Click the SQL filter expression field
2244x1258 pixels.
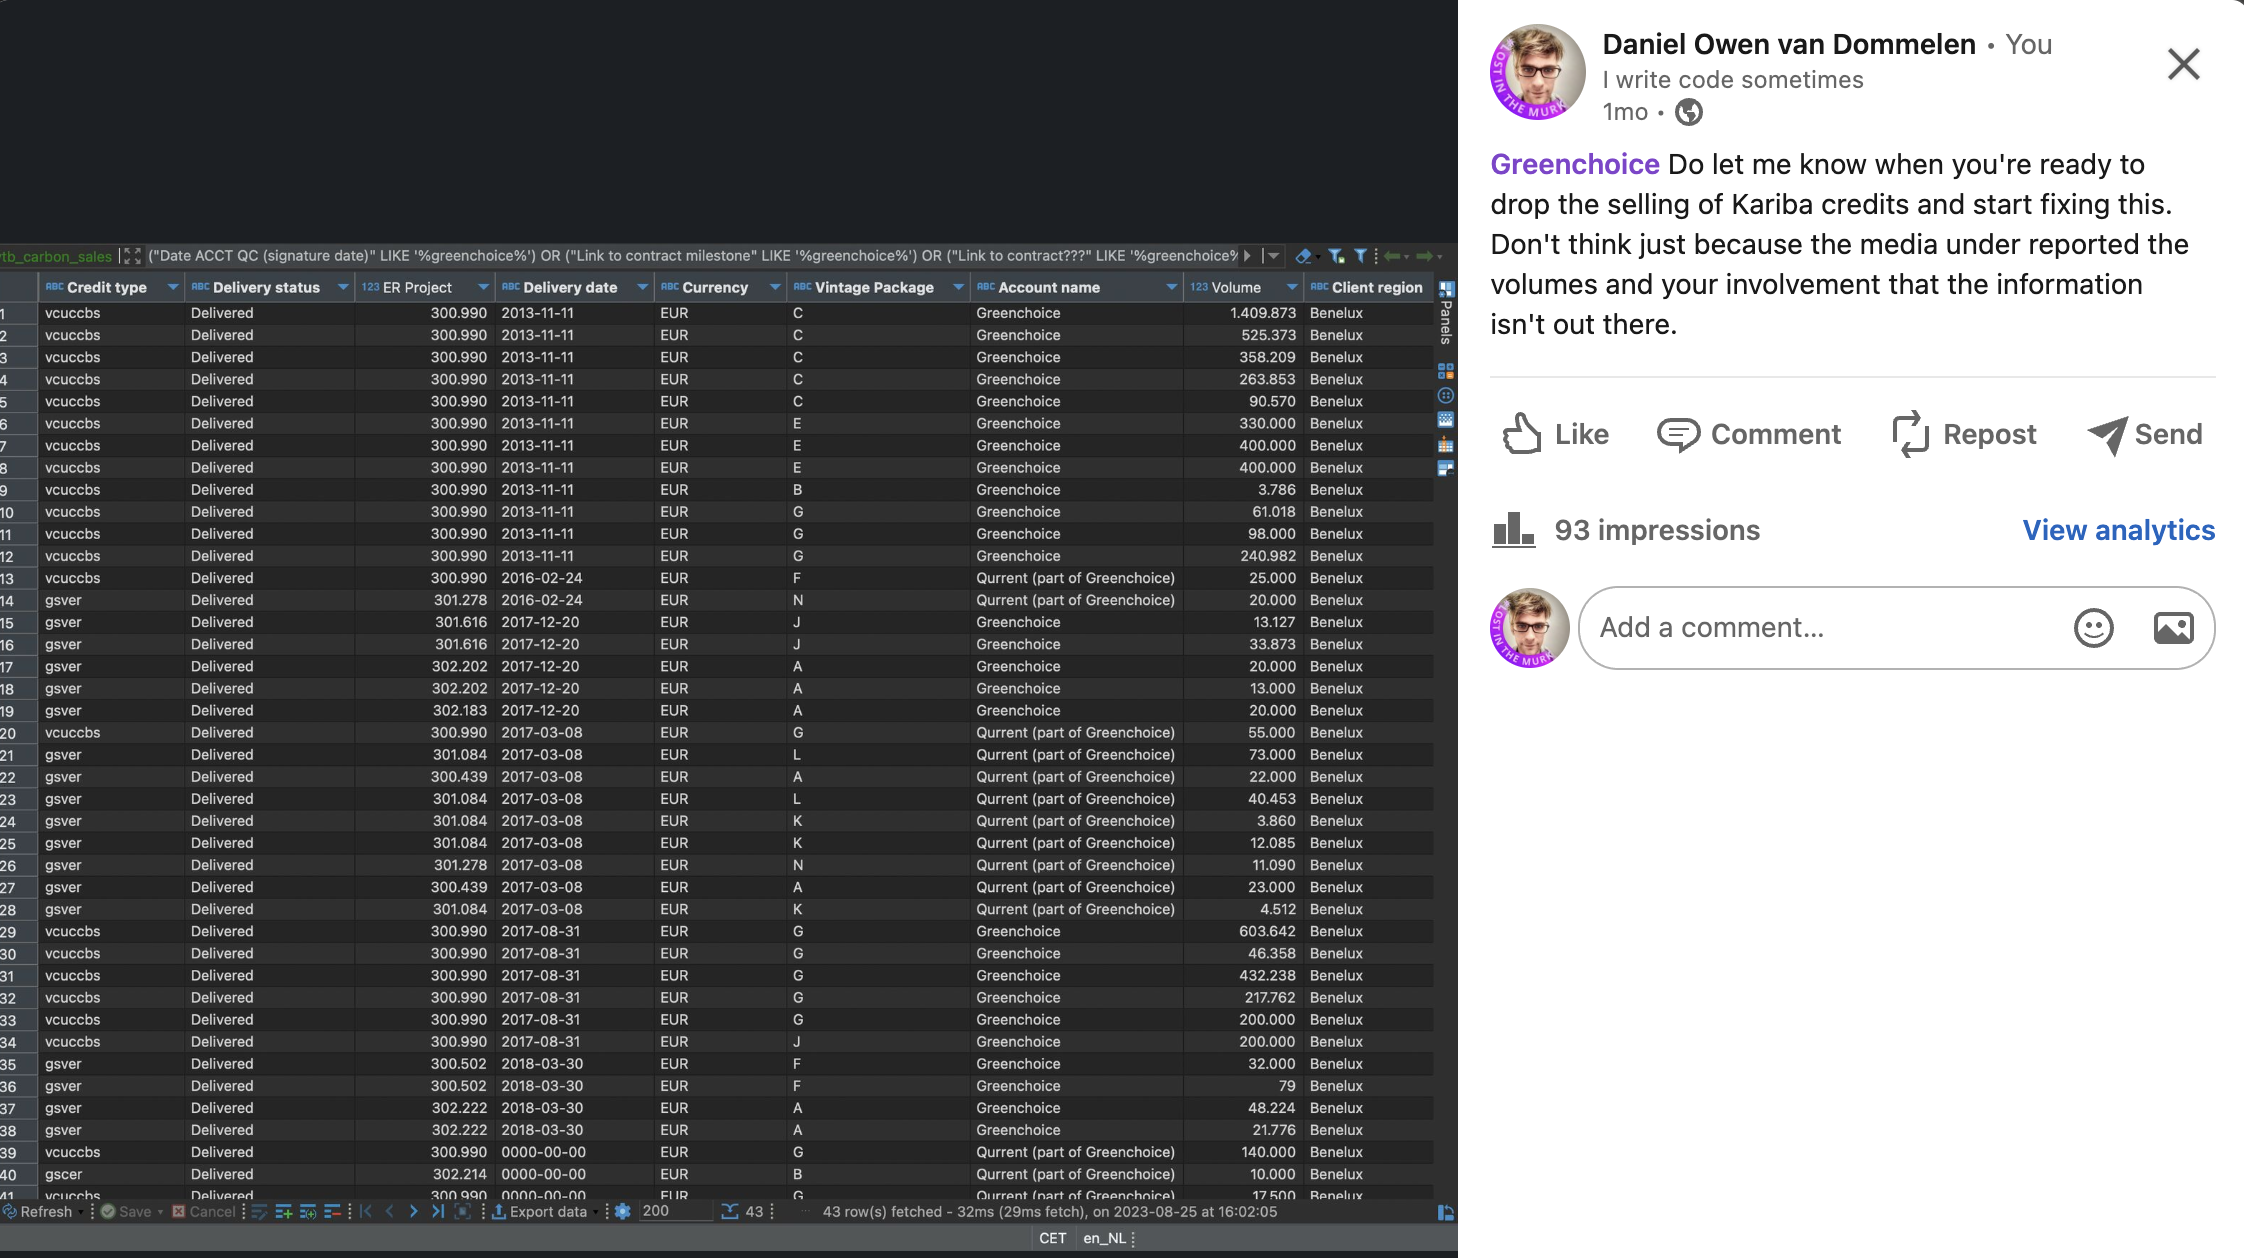tap(692, 256)
